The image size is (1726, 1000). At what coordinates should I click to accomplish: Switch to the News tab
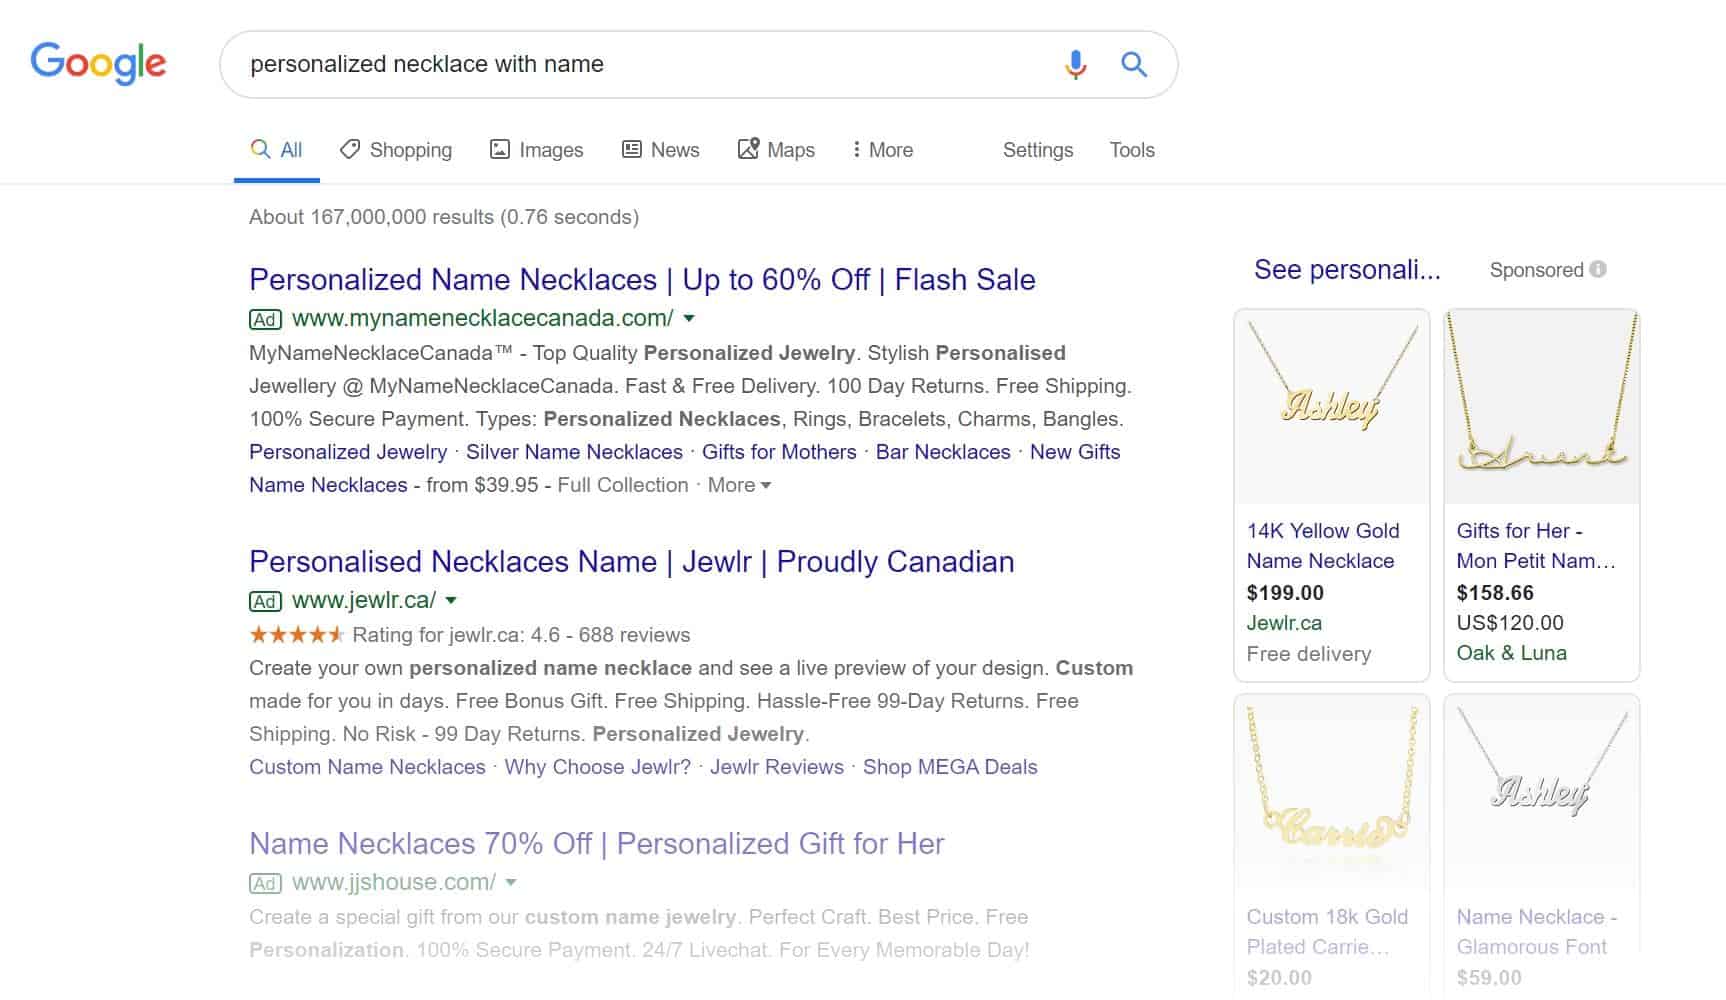click(660, 150)
